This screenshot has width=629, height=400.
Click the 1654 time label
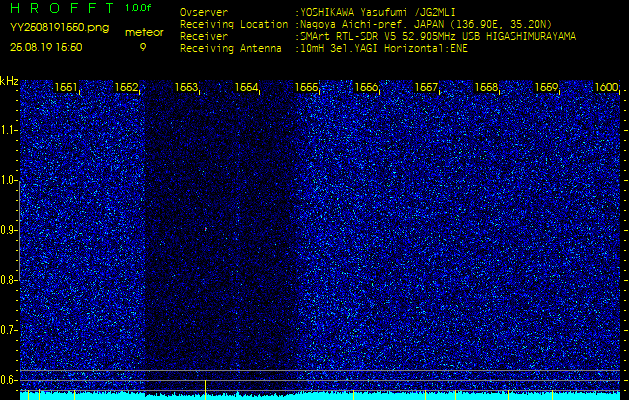pyautogui.click(x=246, y=87)
